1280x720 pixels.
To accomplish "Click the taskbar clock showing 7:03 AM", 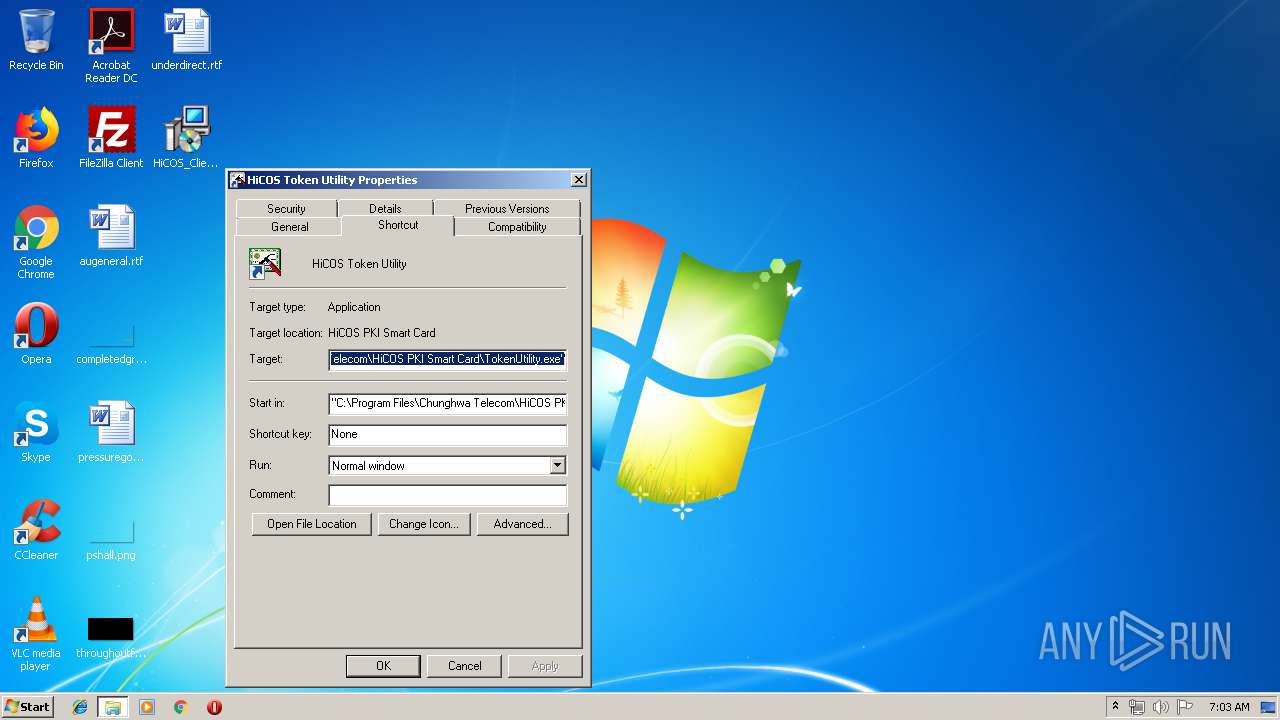I will pos(1229,707).
